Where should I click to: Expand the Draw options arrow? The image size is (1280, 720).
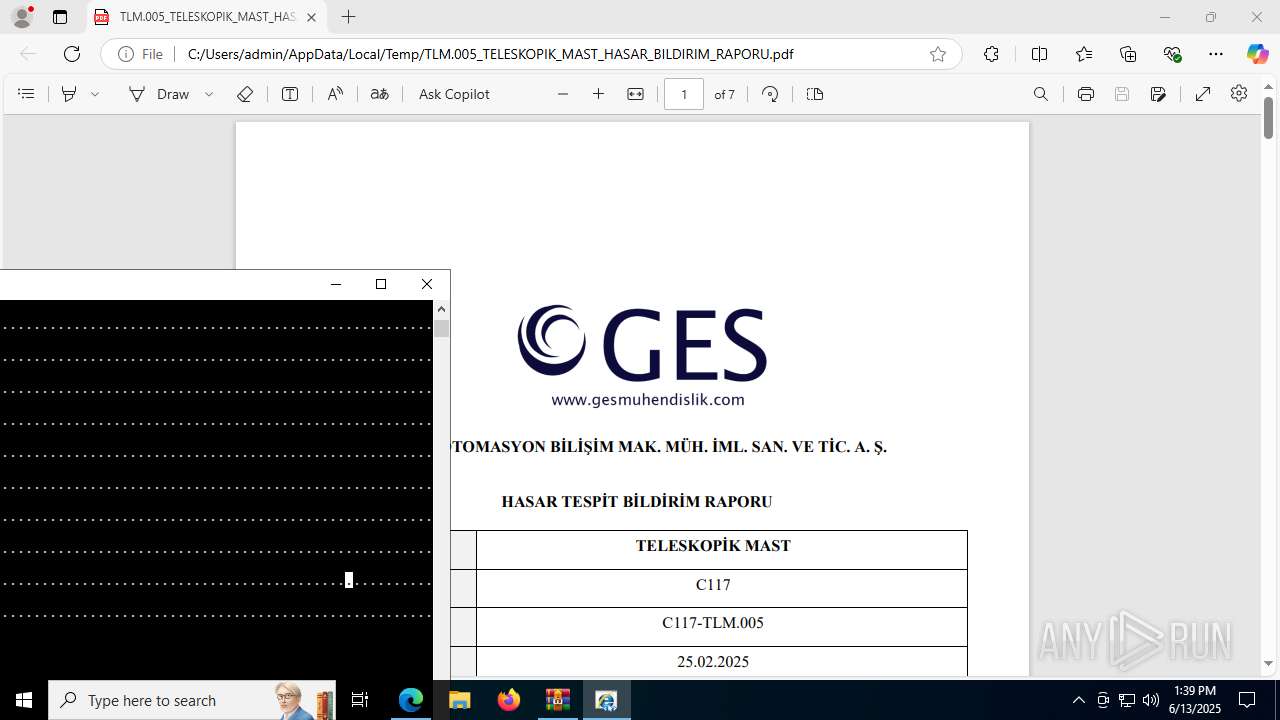pyautogui.click(x=209, y=94)
